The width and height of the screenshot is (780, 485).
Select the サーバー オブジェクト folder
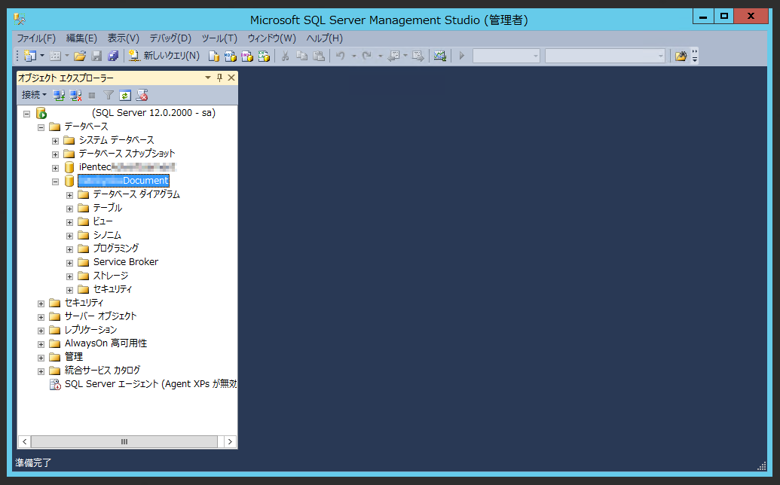click(100, 316)
